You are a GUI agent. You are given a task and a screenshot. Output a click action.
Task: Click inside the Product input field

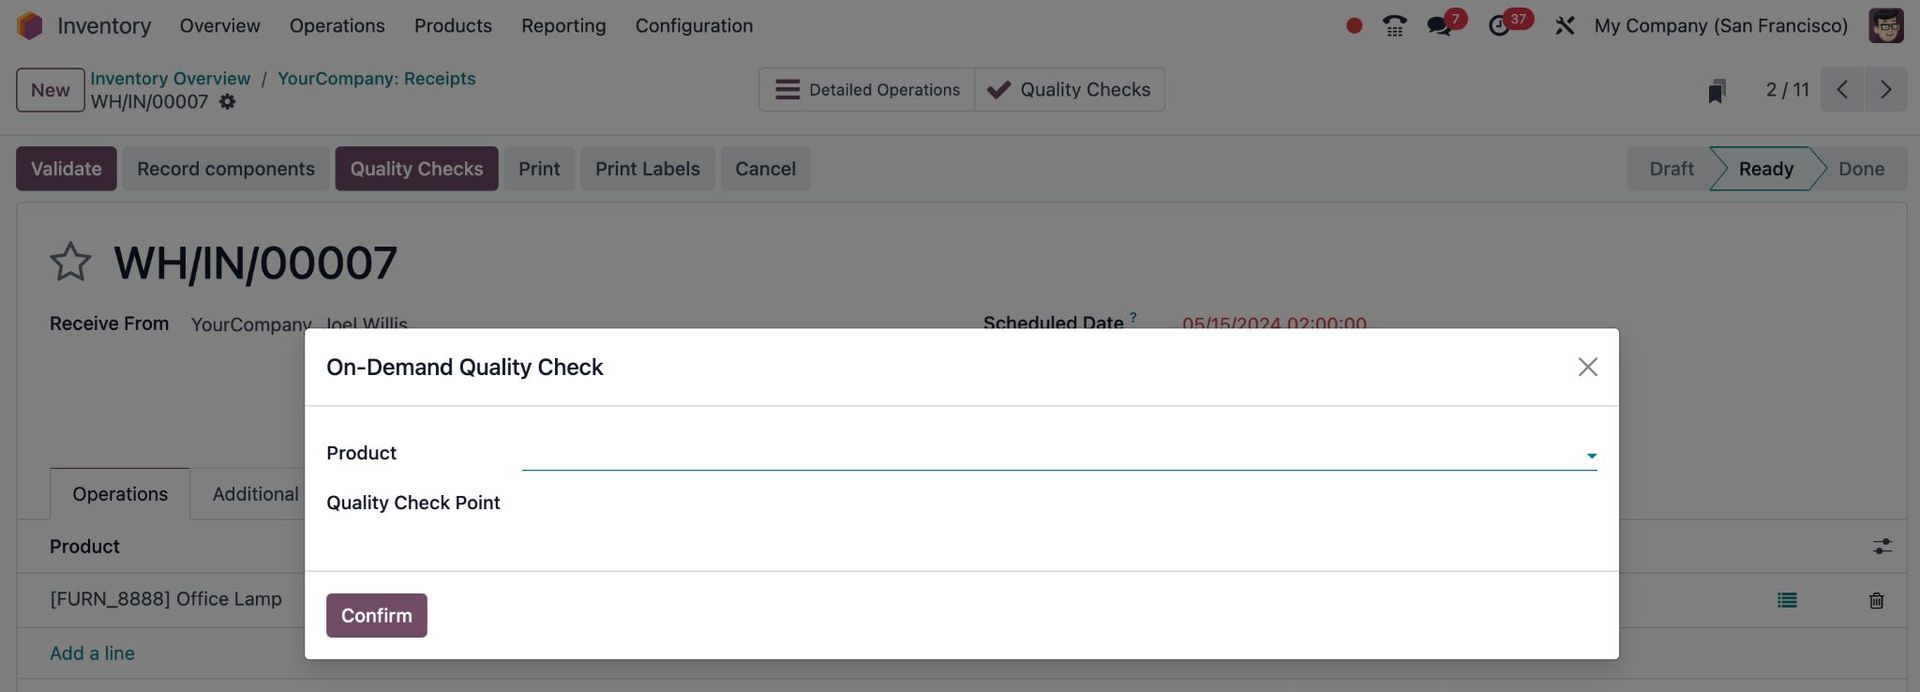click(x=1050, y=454)
